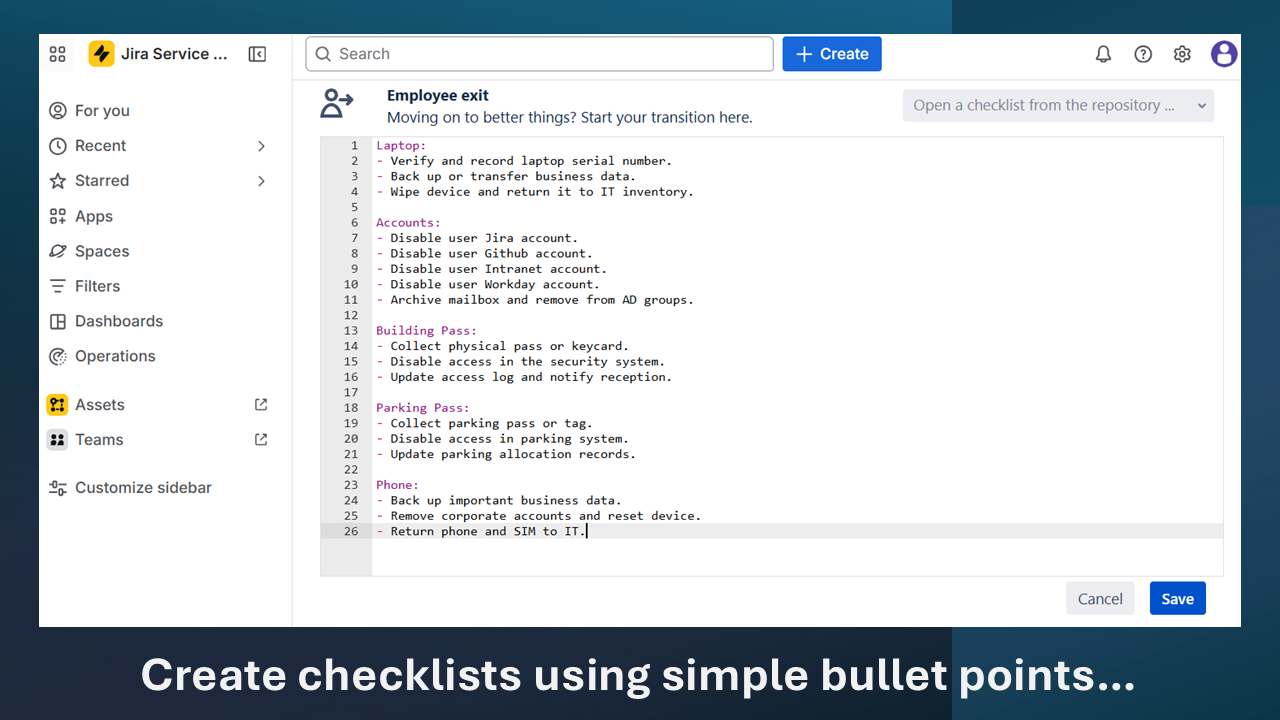The height and width of the screenshot is (720, 1280).
Task: Open Assets in a new window
Action: click(260, 404)
